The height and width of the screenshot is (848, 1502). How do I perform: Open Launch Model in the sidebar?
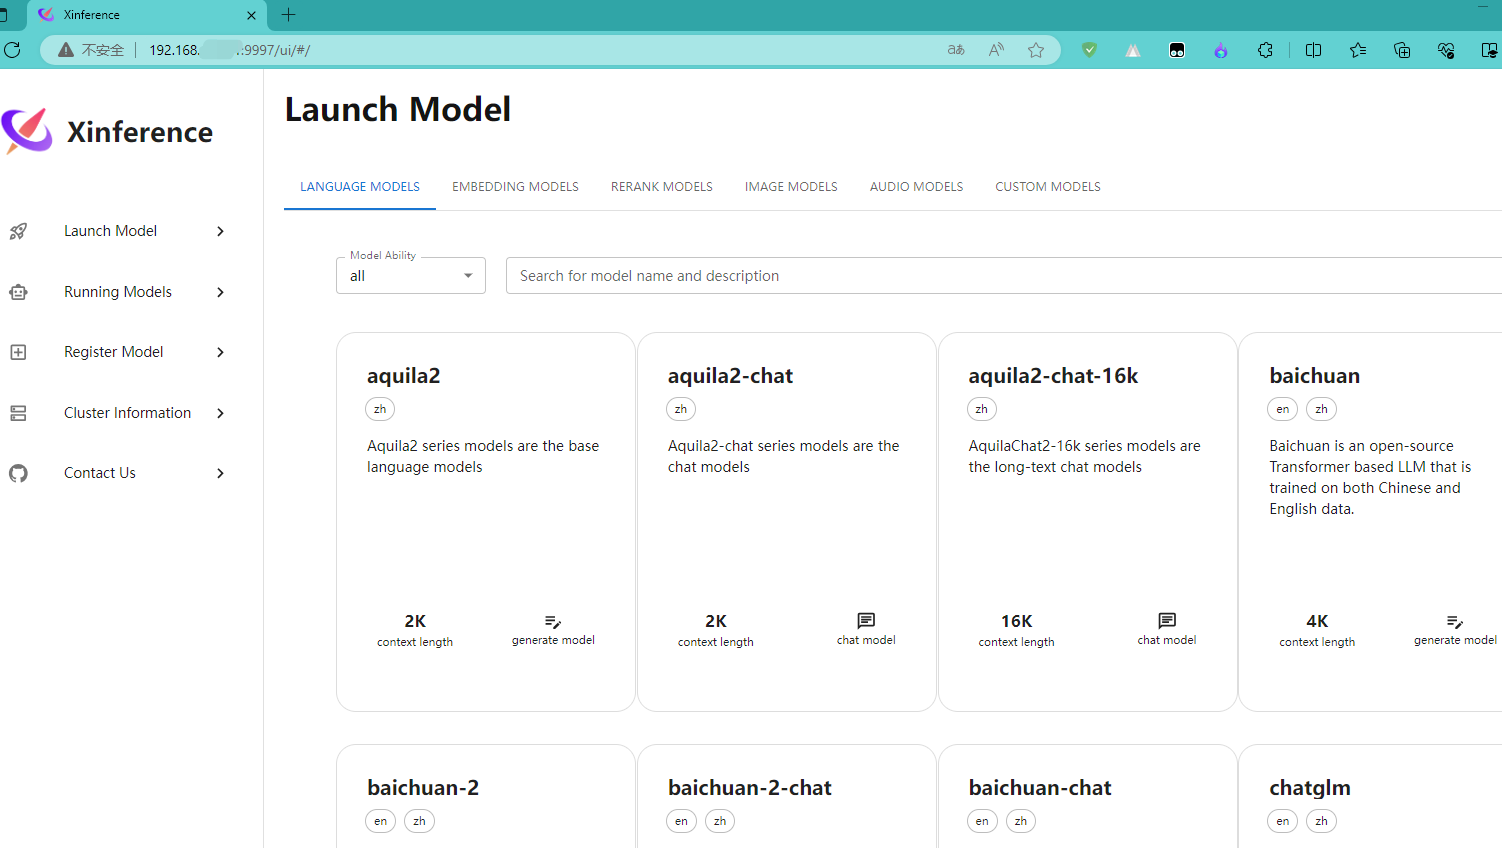[x=111, y=231]
